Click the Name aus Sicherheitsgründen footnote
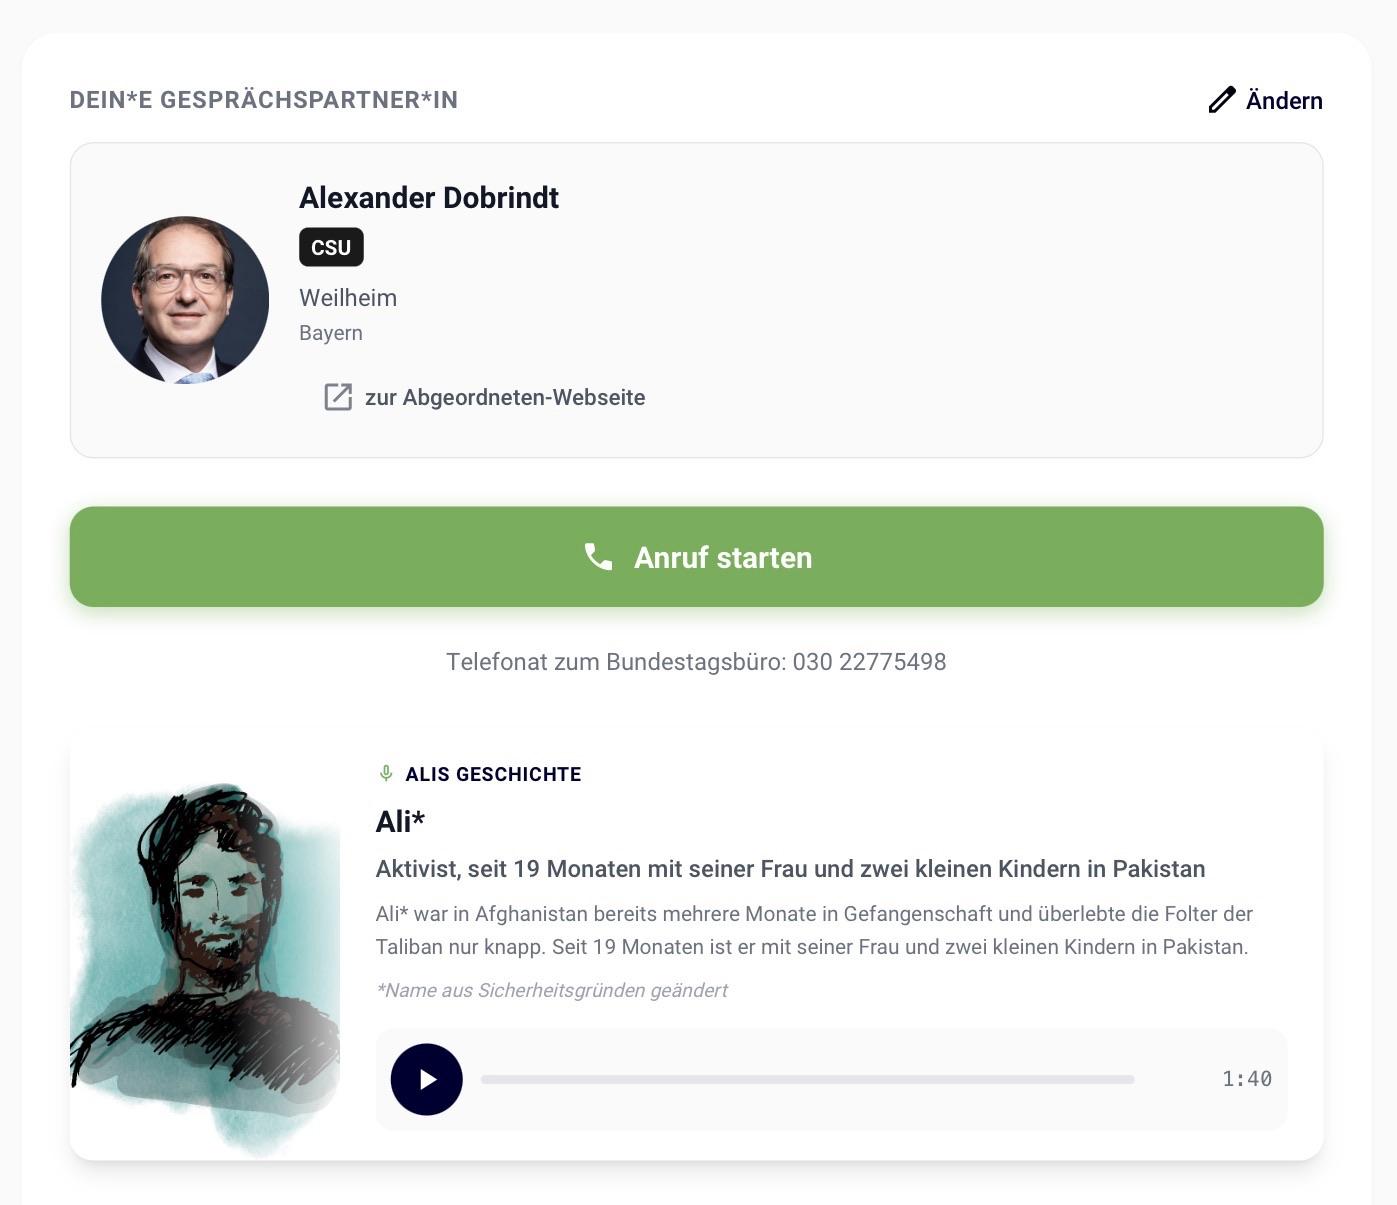1397x1205 pixels. [x=552, y=990]
